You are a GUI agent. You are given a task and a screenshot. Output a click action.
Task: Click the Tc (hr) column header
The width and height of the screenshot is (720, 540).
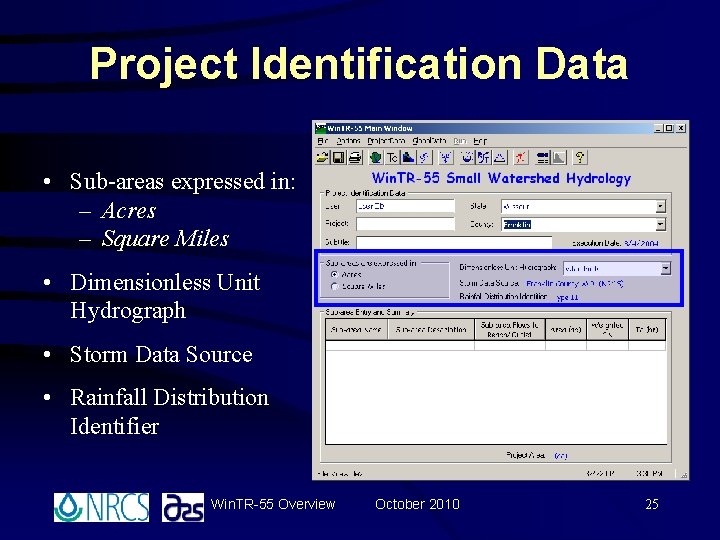(x=647, y=329)
